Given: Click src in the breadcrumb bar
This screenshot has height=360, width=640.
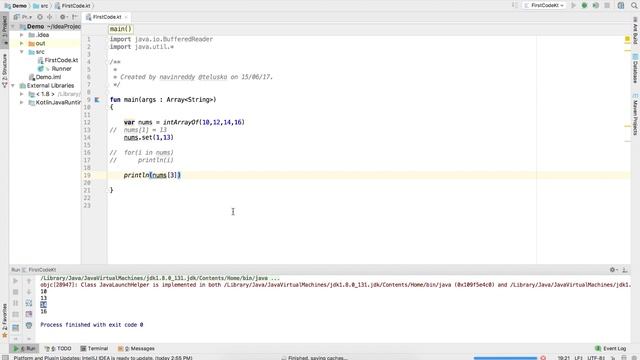Looking at the screenshot, I should (40, 6).
